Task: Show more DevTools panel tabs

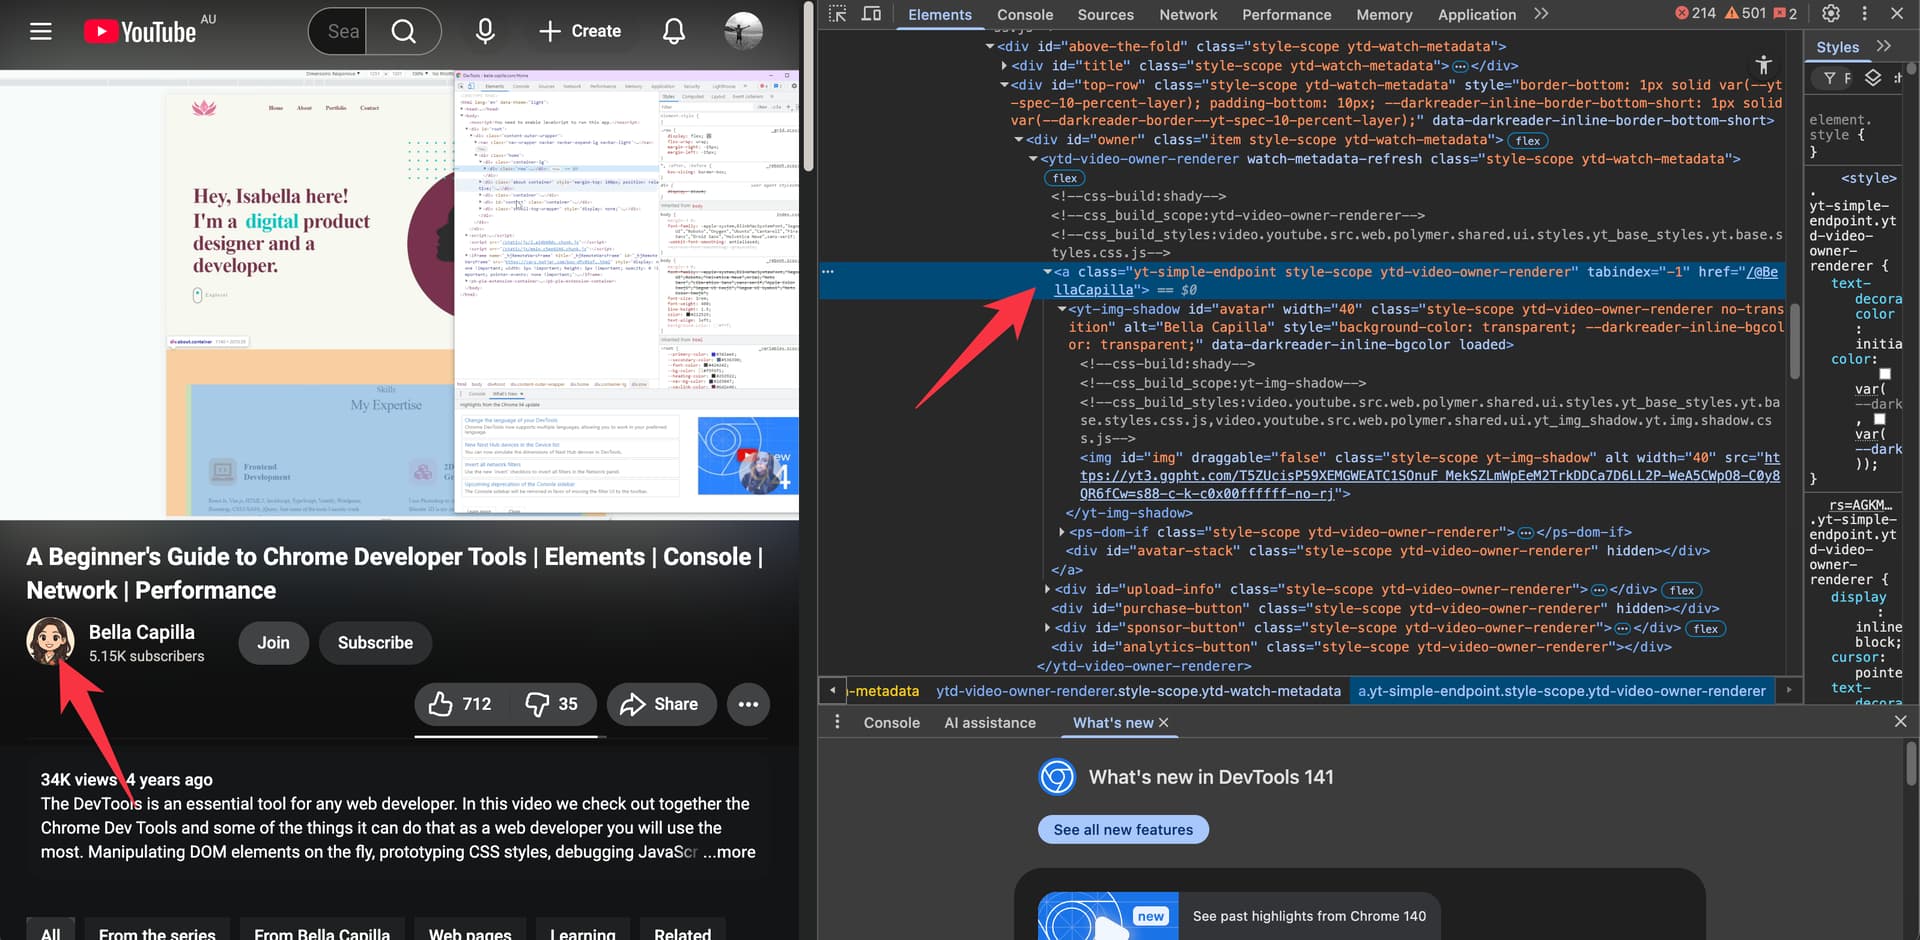Action: 1541,14
